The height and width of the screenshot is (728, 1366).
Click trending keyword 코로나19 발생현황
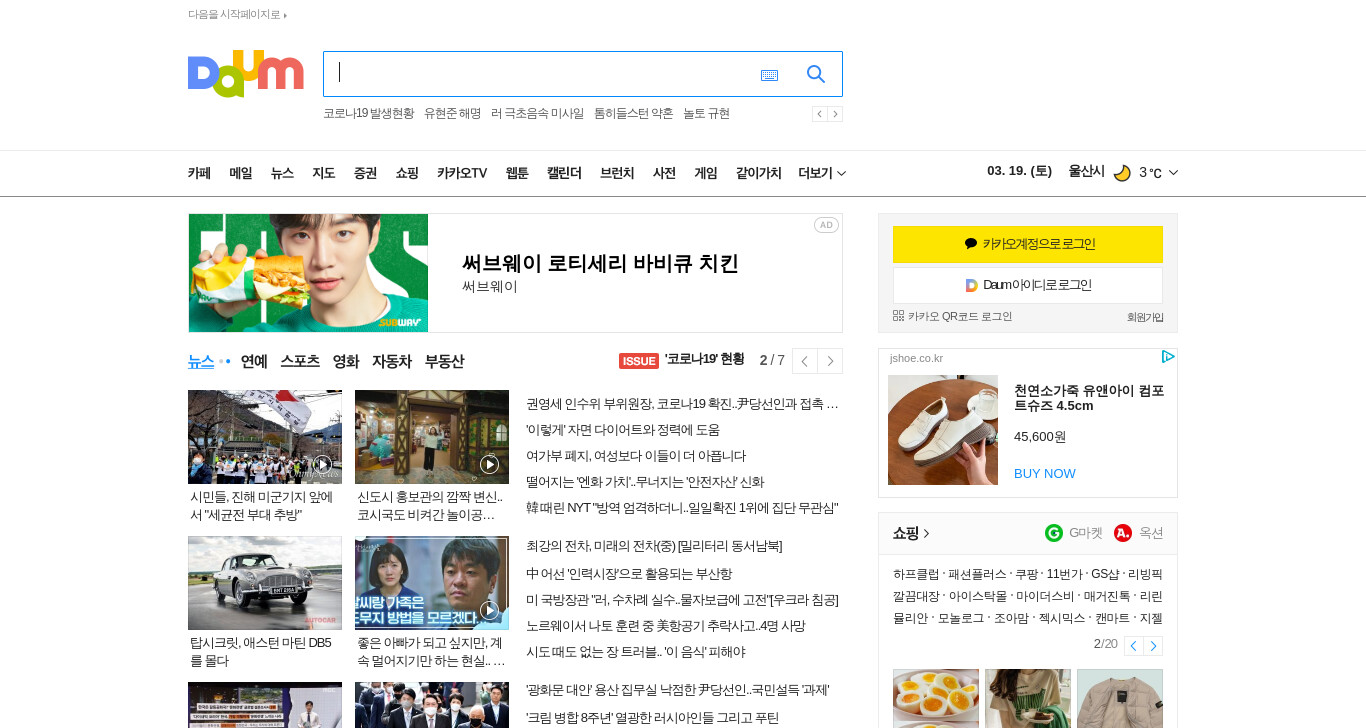[x=368, y=114]
